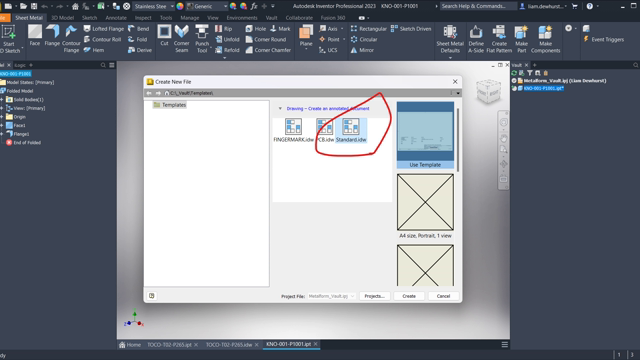Select the Mirror tool

tap(362, 50)
